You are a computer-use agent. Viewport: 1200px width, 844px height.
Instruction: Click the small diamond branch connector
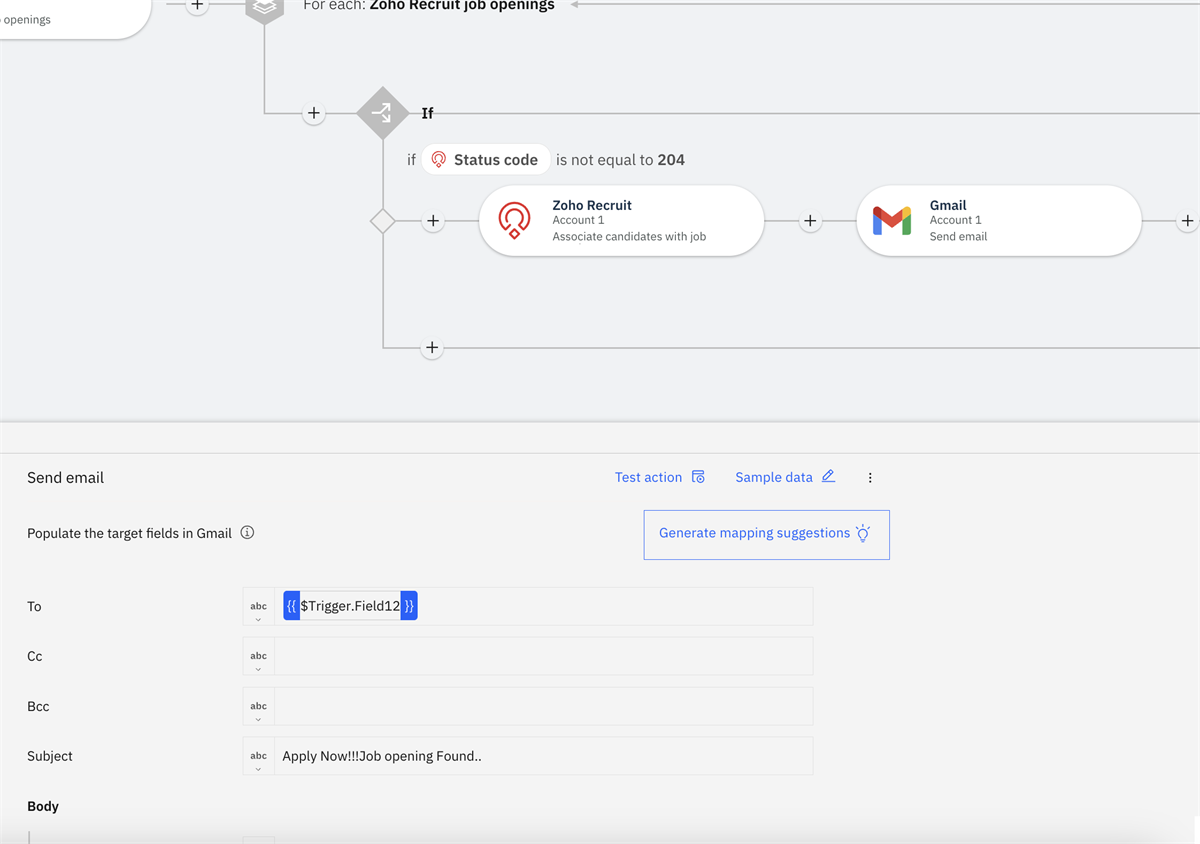pyautogui.click(x=383, y=221)
